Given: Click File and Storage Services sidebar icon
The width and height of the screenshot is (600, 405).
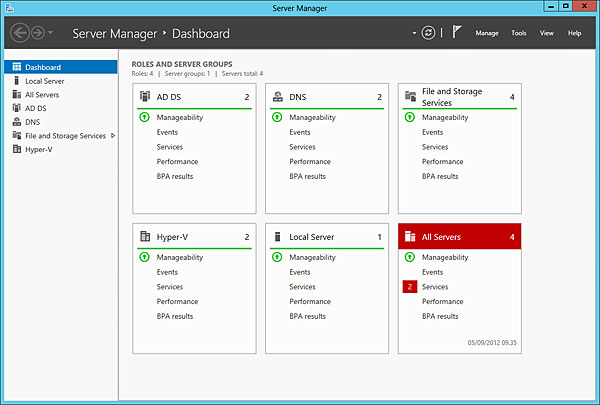Looking at the screenshot, I should click(16, 135).
